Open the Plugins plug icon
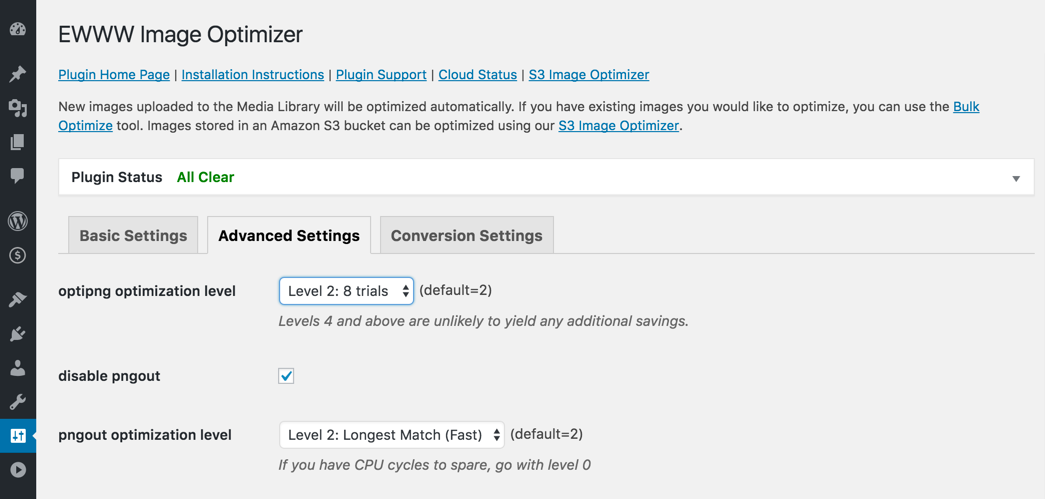The height and width of the screenshot is (499, 1045). [x=17, y=334]
